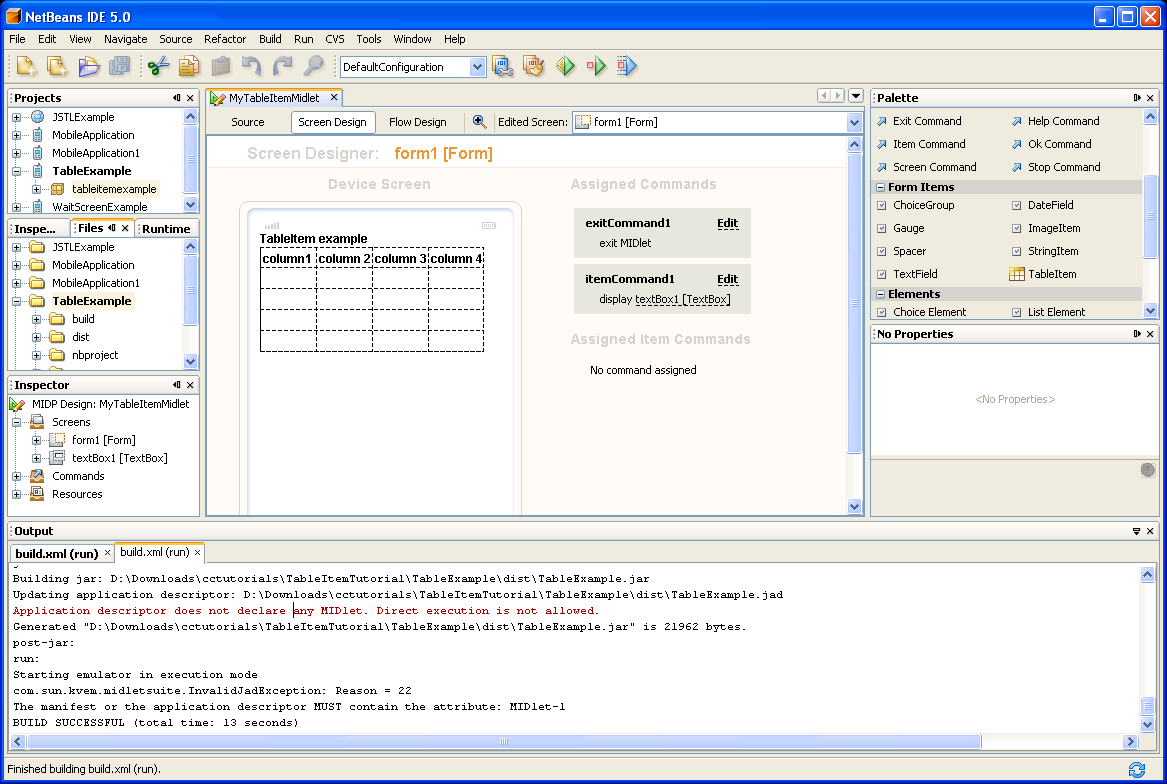Image resolution: width=1167 pixels, height=784 pixels.
Task: Click the Palette vertical scrollbar thumb
Action: click(1150, 216)
